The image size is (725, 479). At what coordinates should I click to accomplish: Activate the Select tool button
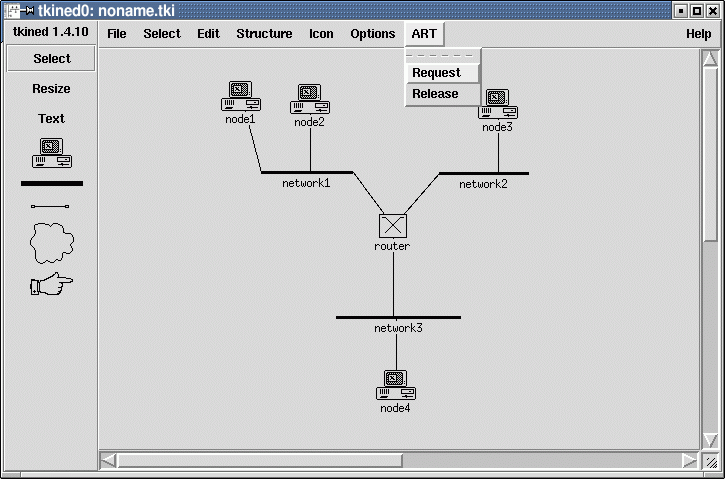(51, 59)
